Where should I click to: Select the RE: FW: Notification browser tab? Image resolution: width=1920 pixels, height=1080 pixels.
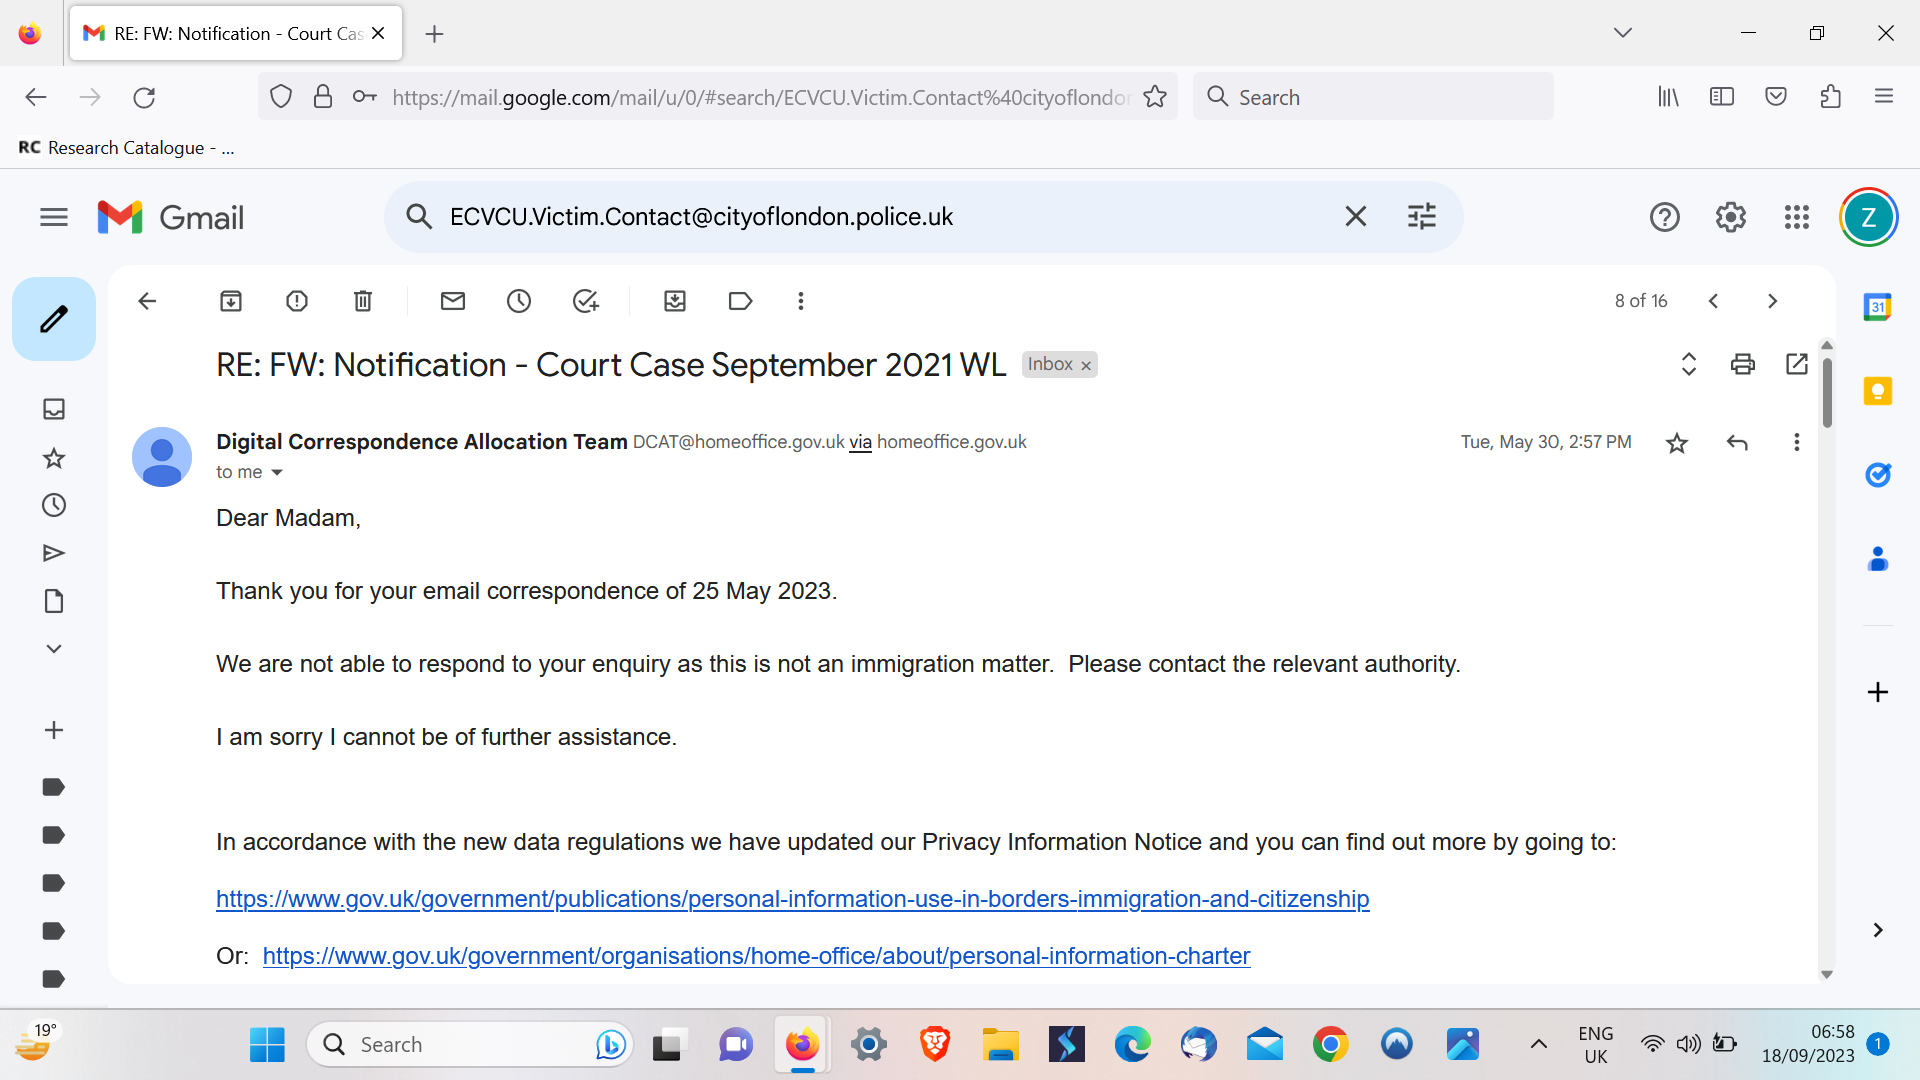(225, 34)
